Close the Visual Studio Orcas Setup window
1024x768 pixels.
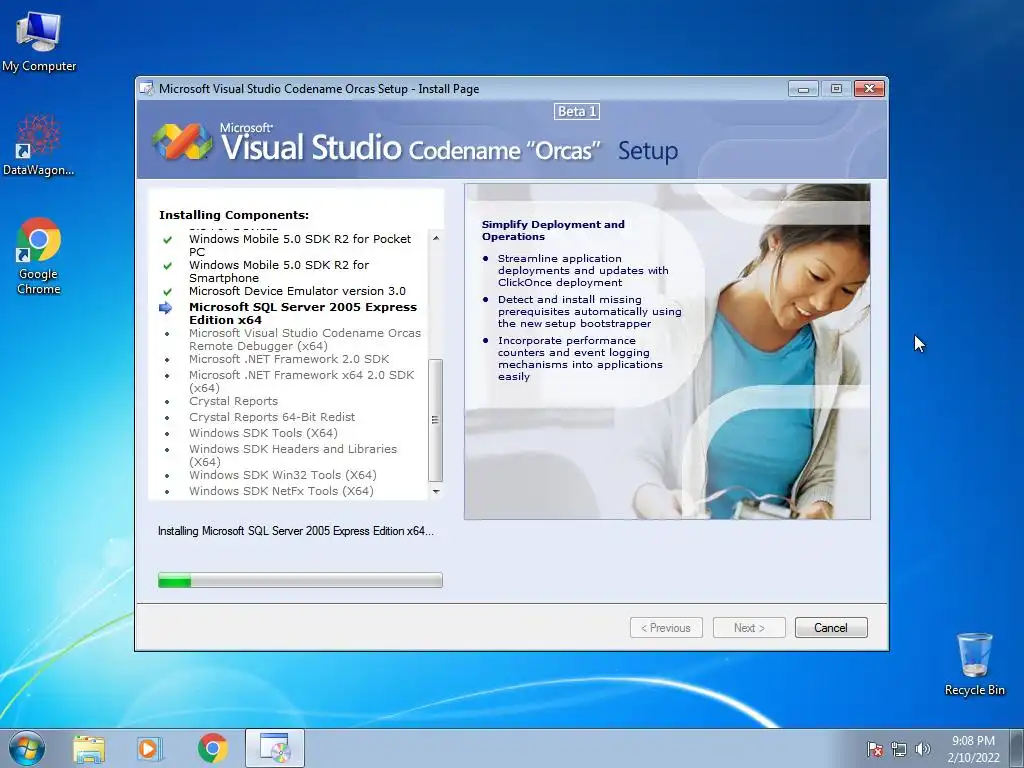click(x=869, y=89)
